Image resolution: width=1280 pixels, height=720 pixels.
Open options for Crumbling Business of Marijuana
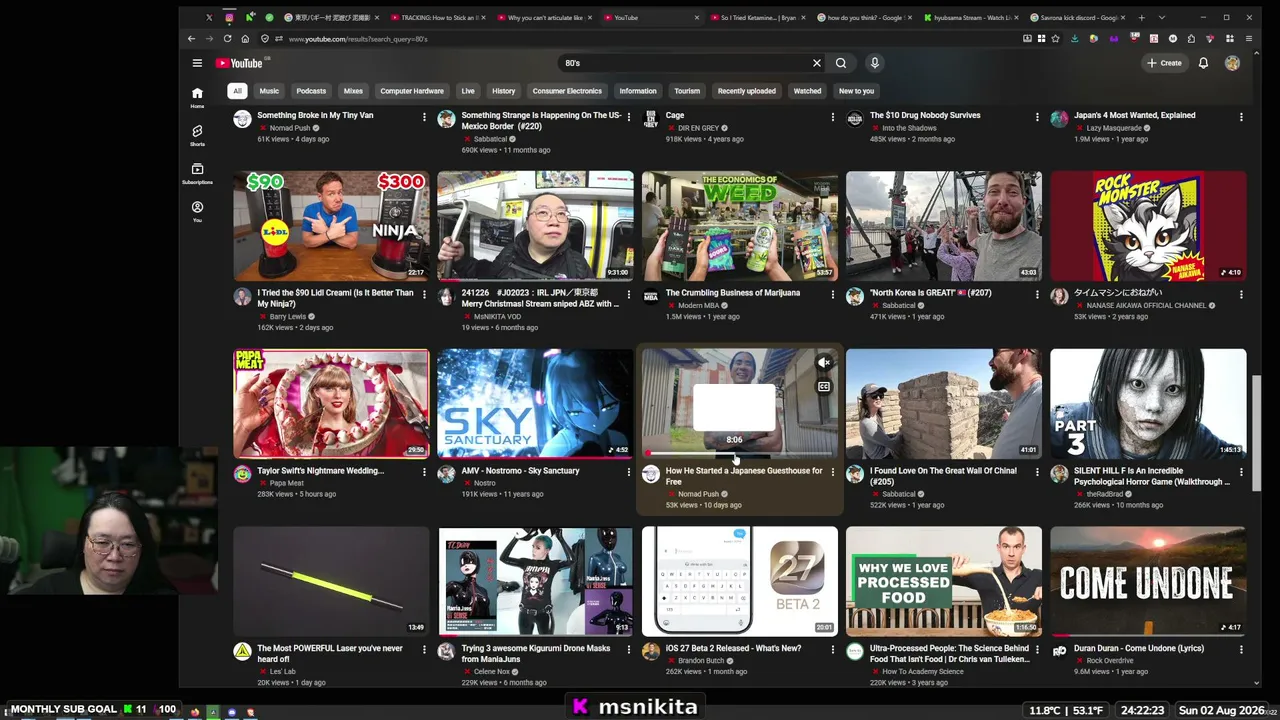(832, 294)
